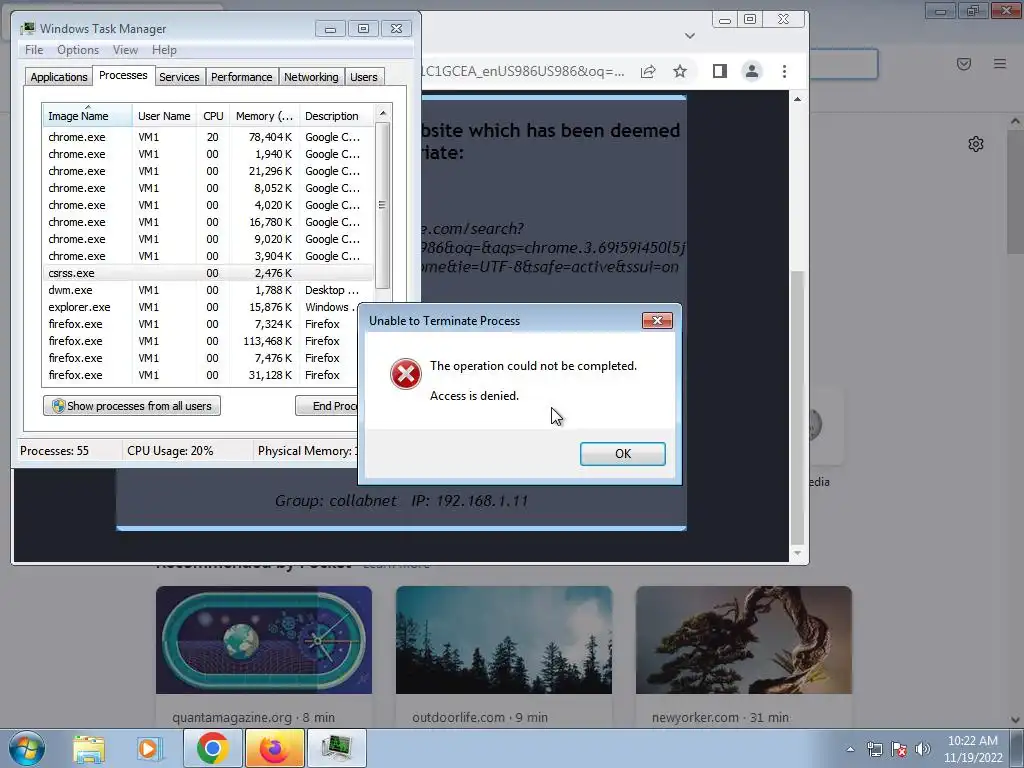Sort processes by Image Name column

pos(87,116)
